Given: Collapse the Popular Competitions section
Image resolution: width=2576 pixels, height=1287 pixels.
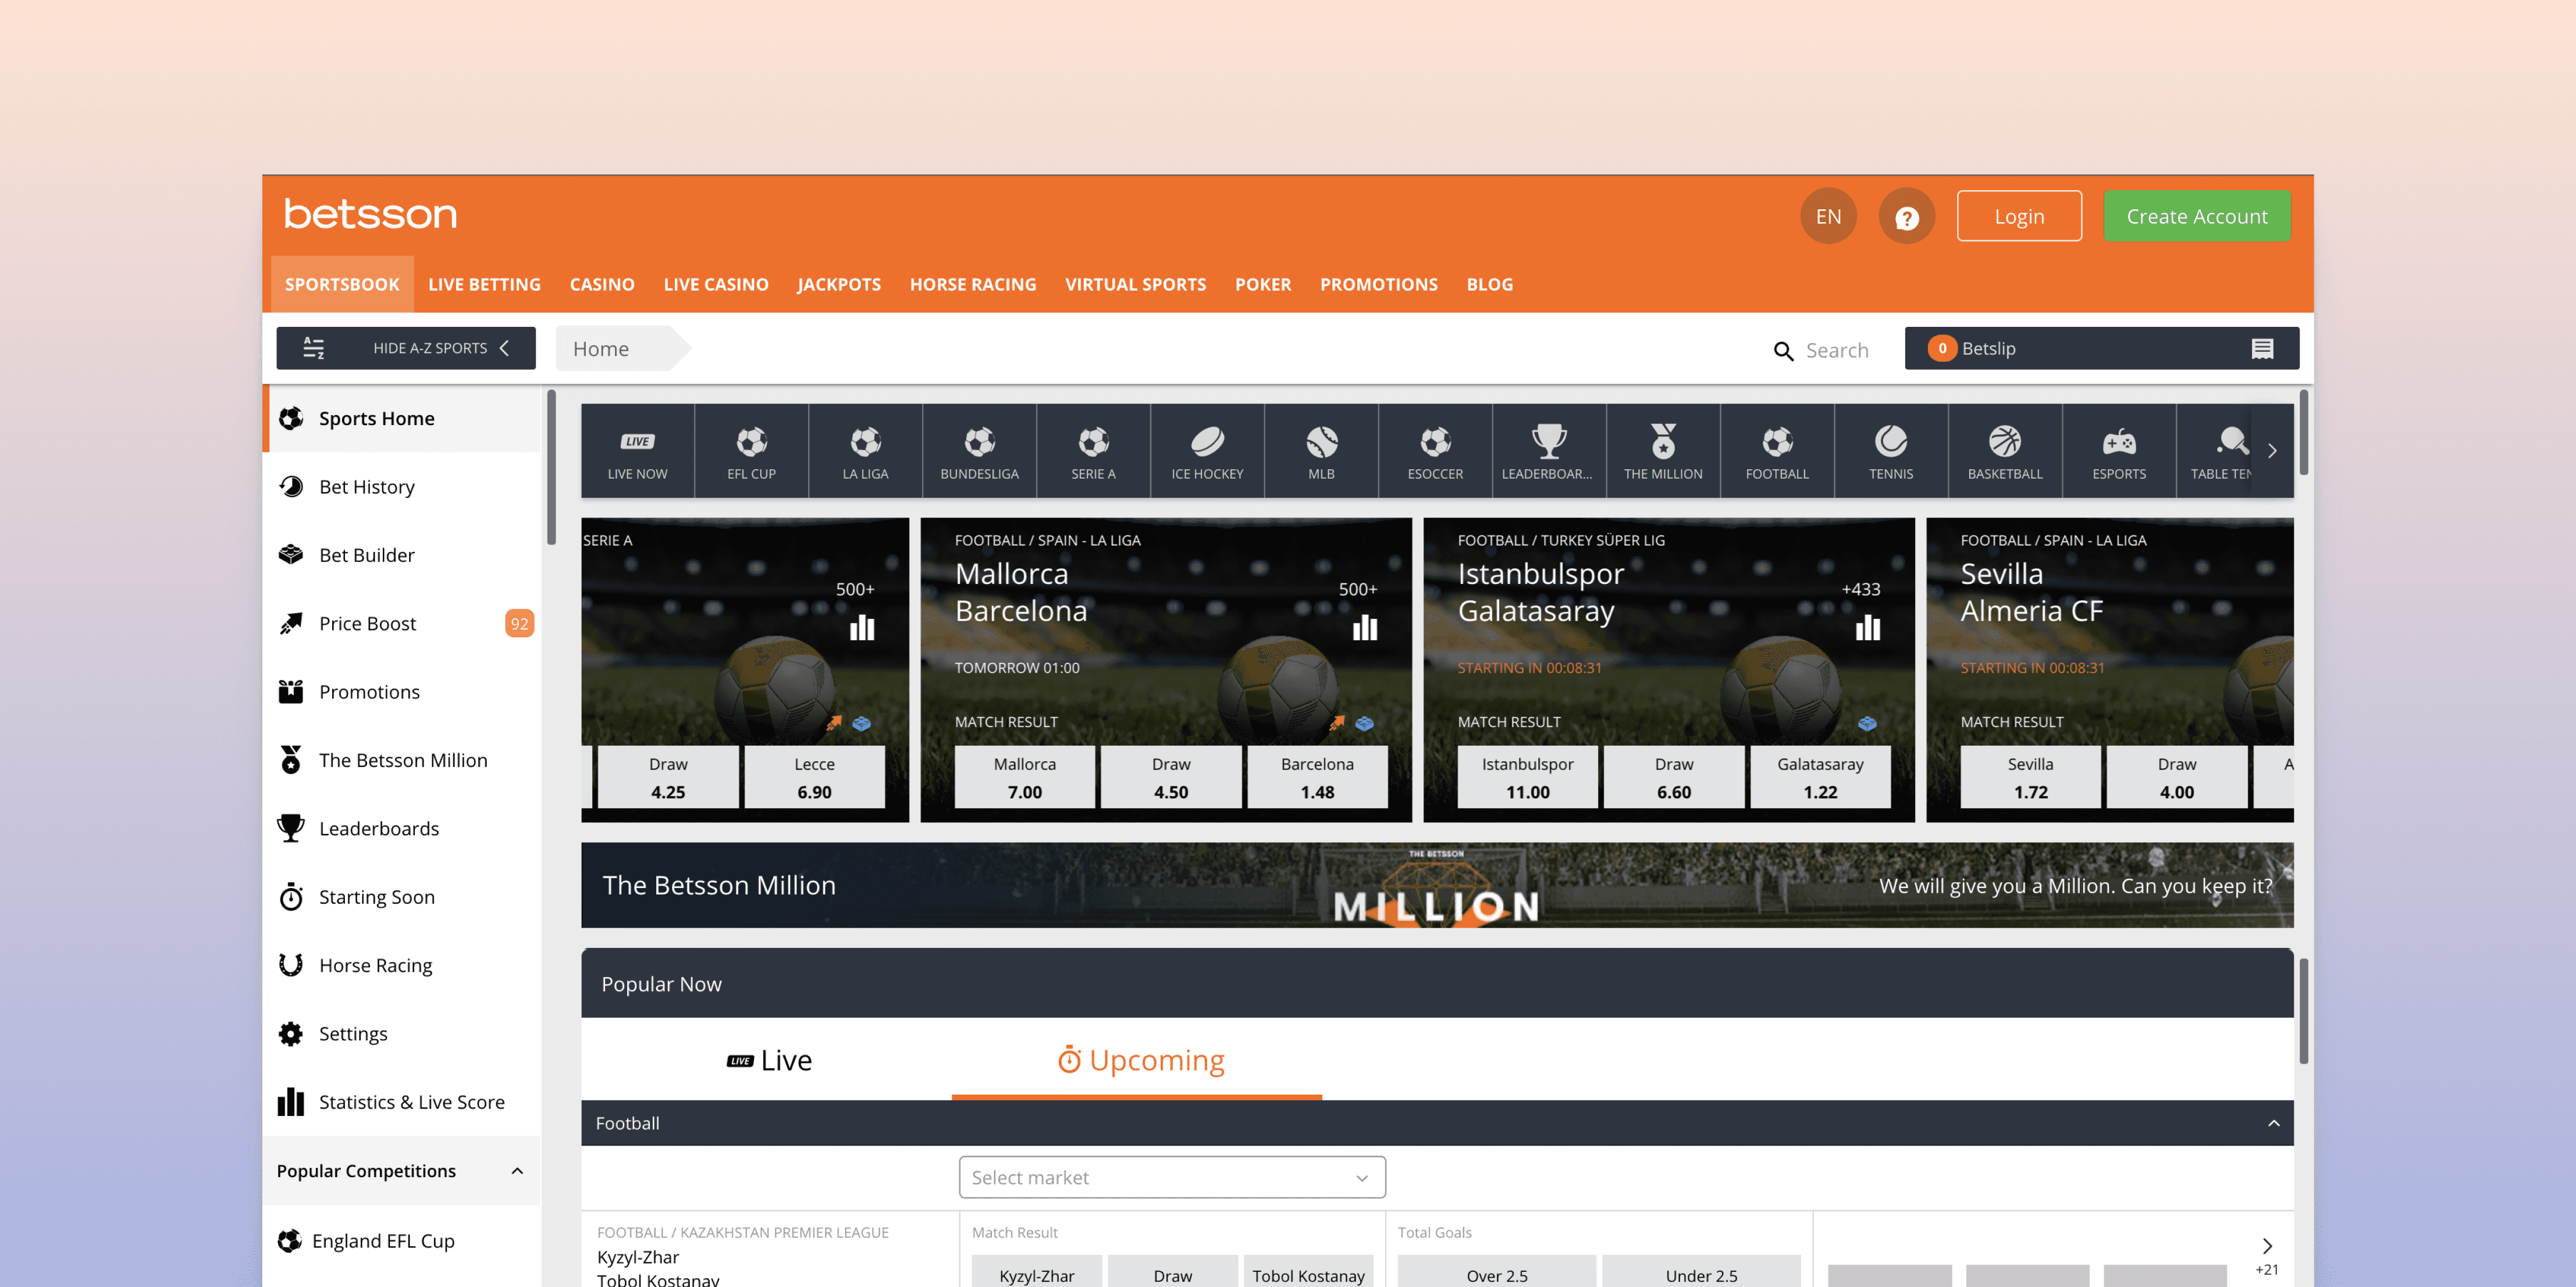Looking at the screenshot, I should click(x=517, y=1171).
